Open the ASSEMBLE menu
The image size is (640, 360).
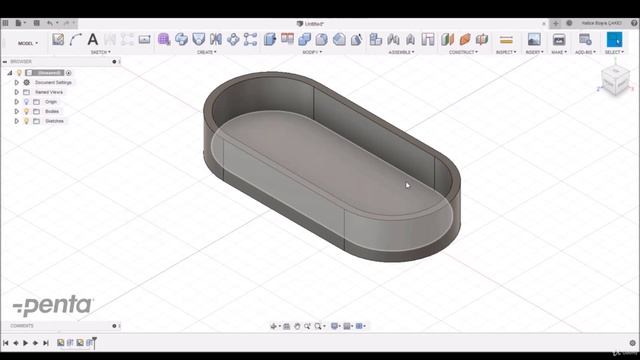[x=402, y=52]
